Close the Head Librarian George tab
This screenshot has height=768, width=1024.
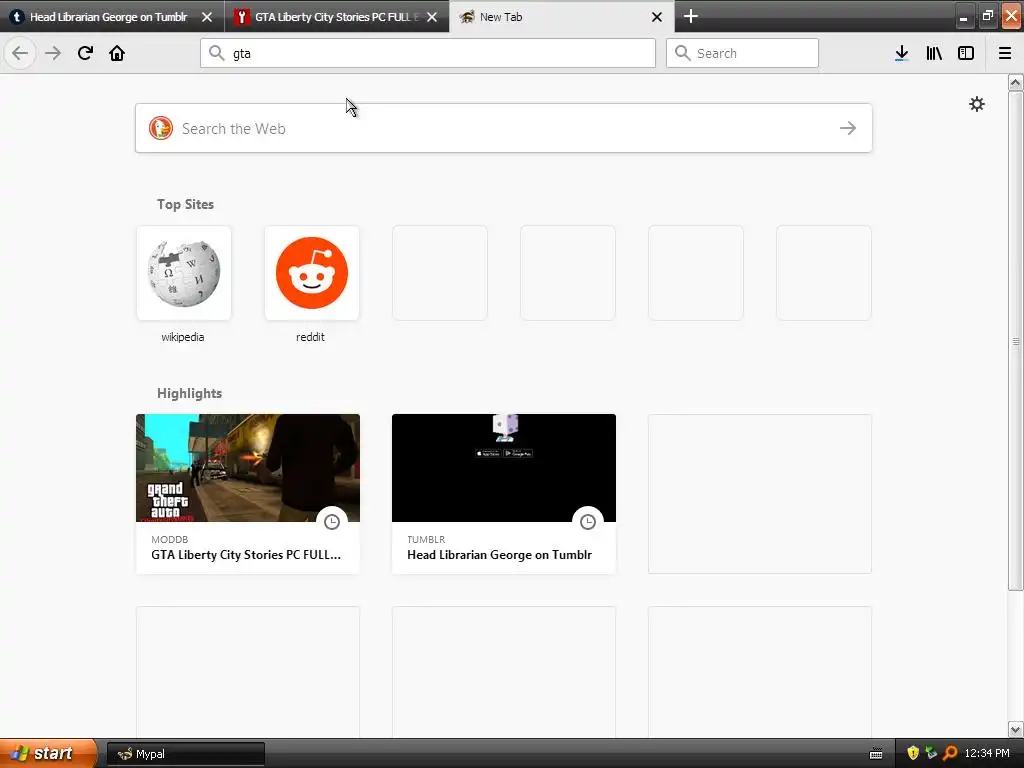207,17
